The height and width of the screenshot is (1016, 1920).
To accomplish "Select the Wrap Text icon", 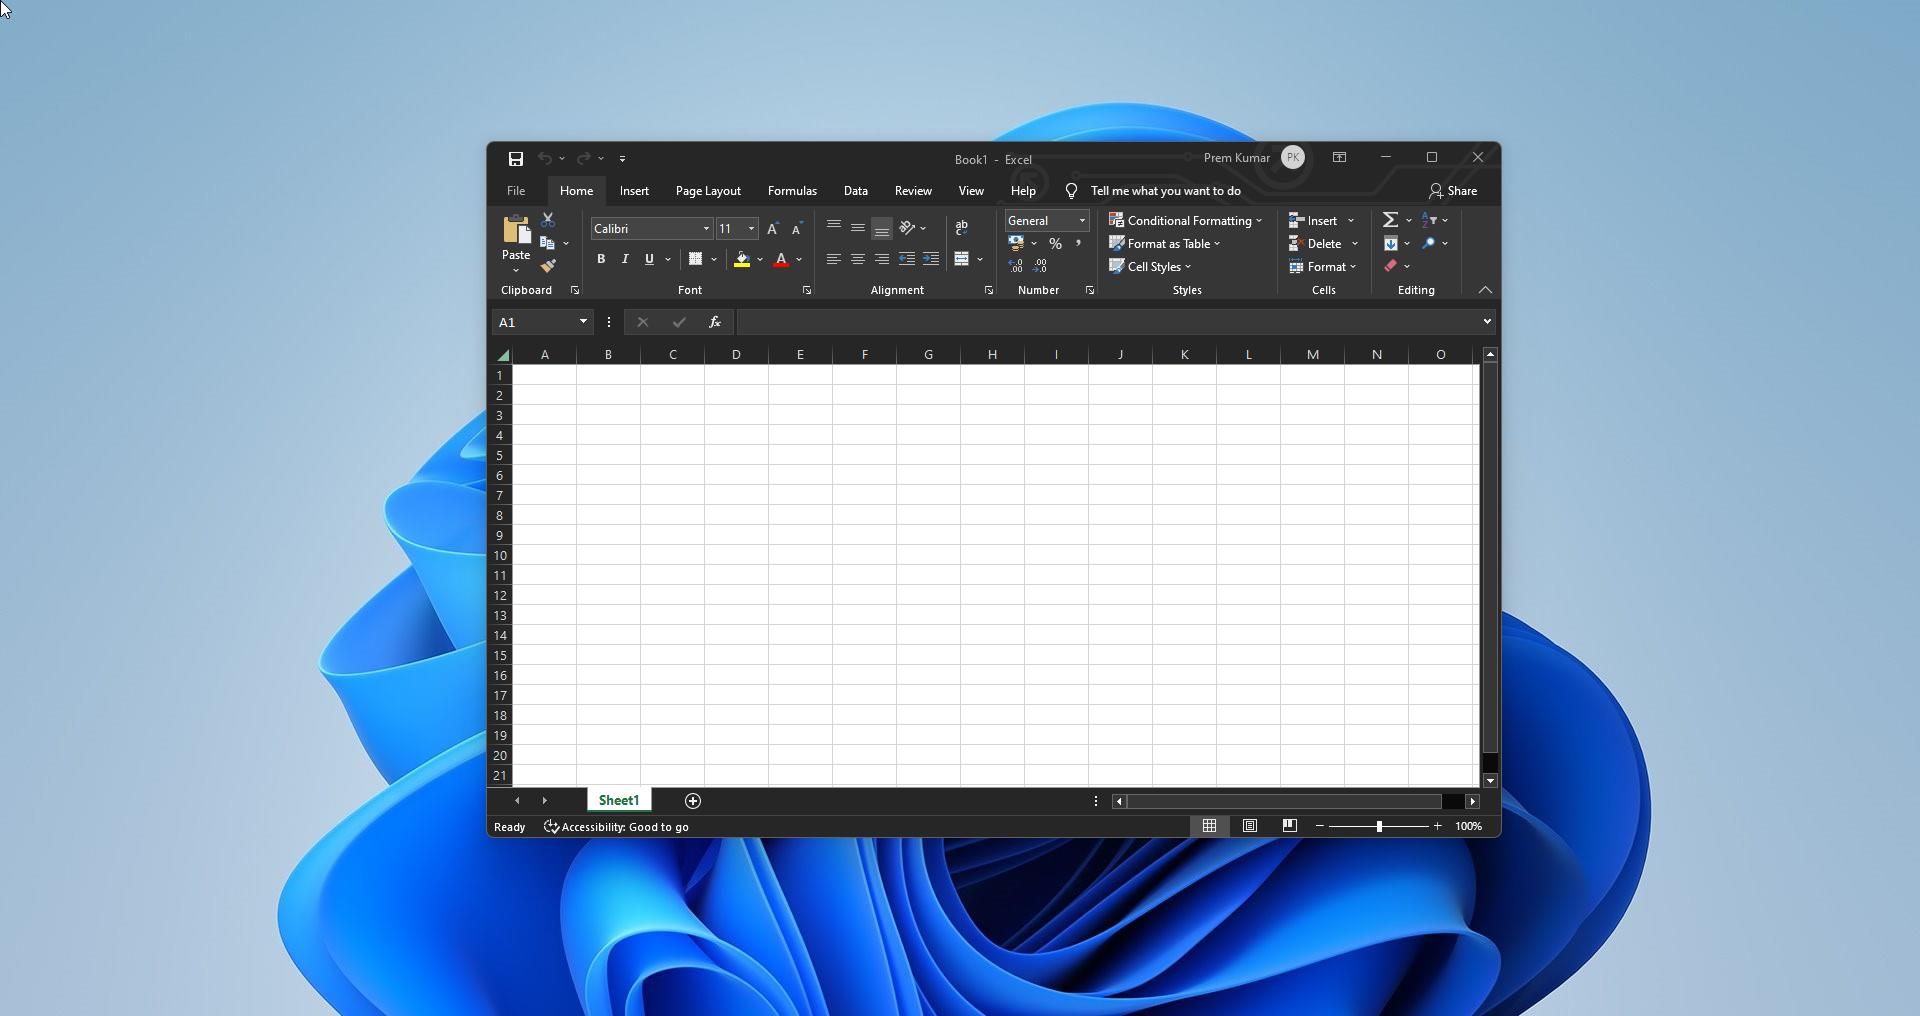I will [962, 228].
